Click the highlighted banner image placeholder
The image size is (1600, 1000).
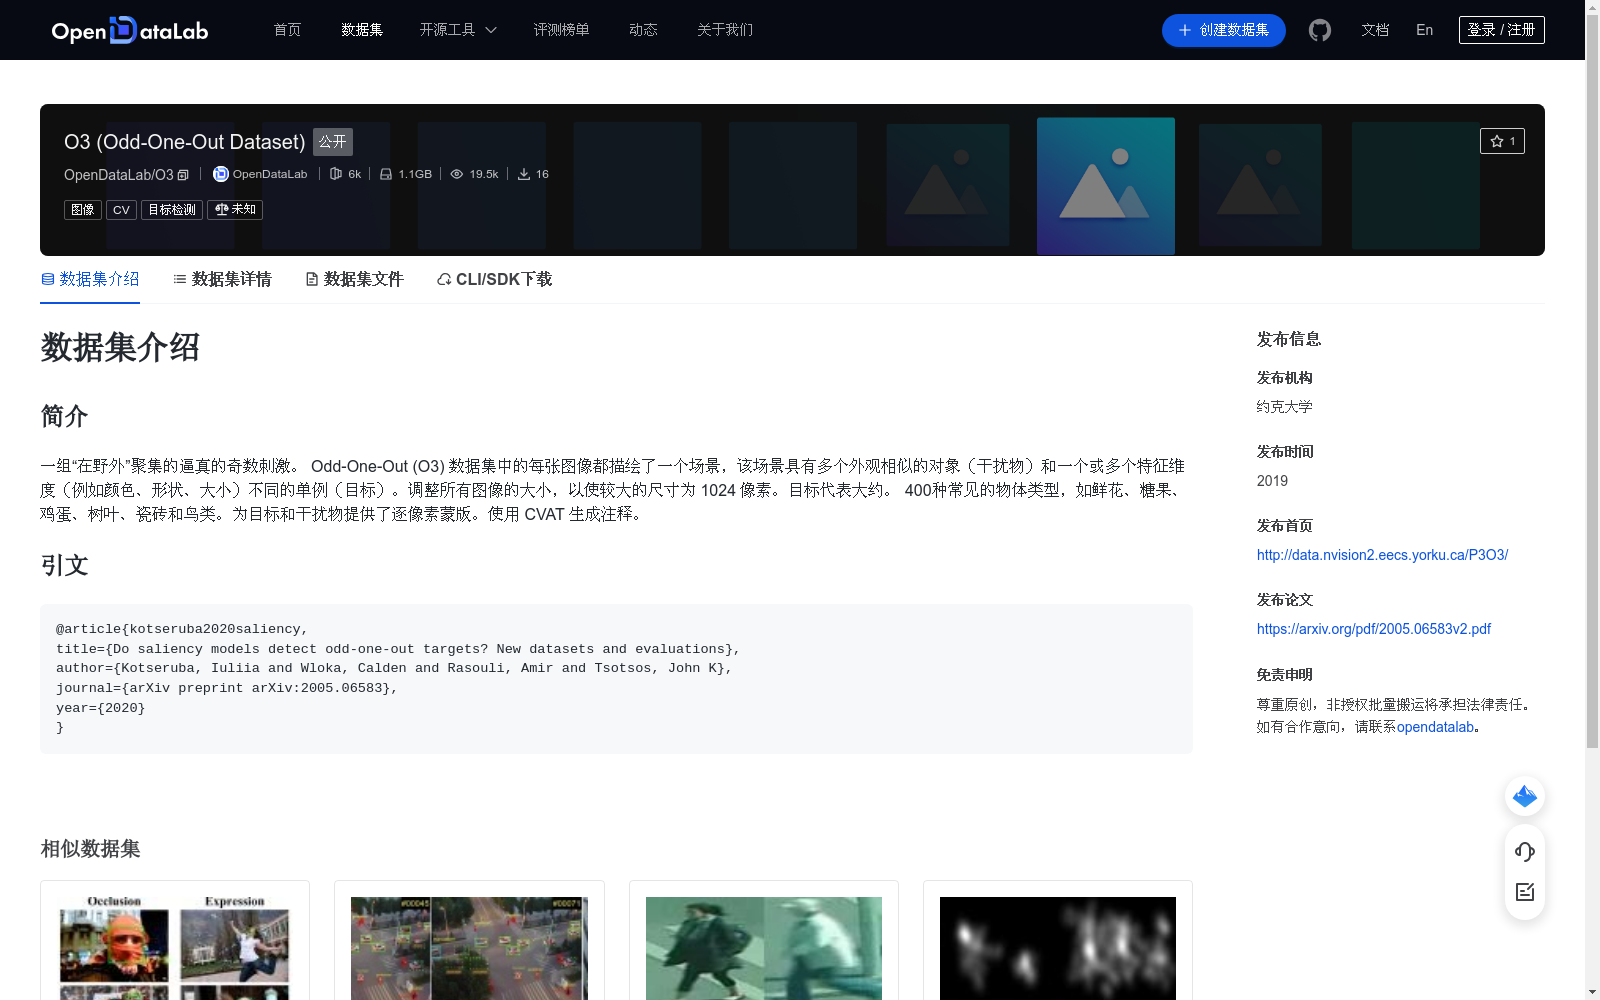[x=1106, y=186]
